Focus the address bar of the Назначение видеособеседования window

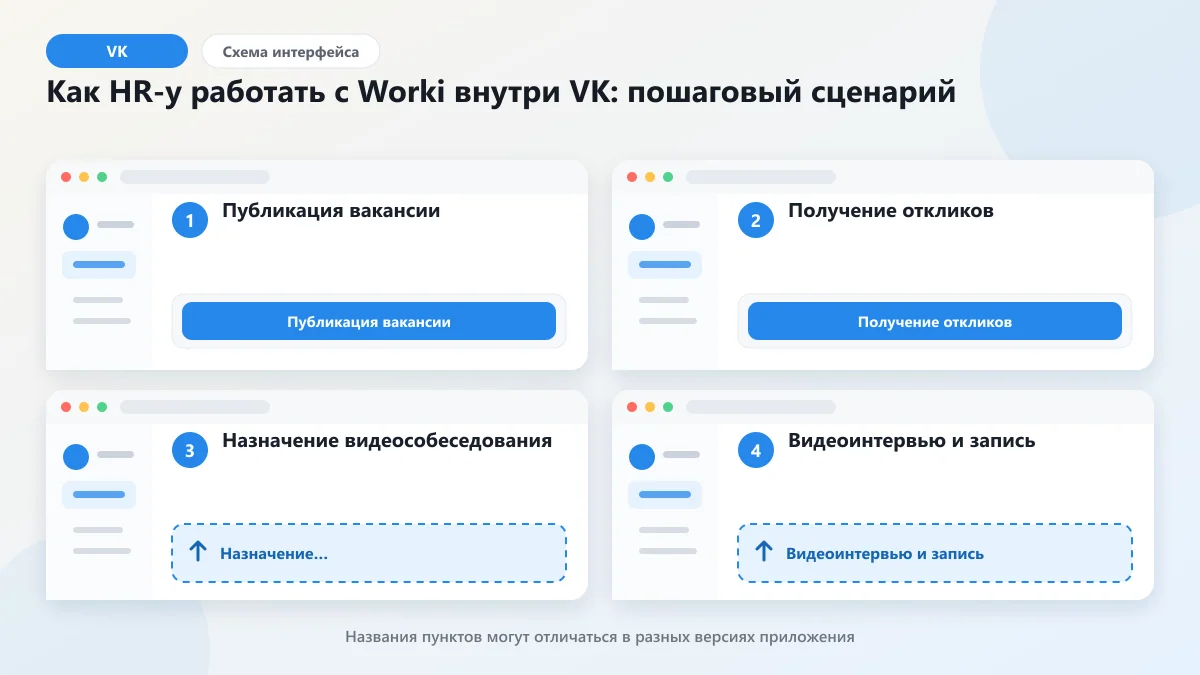[195, 407]
